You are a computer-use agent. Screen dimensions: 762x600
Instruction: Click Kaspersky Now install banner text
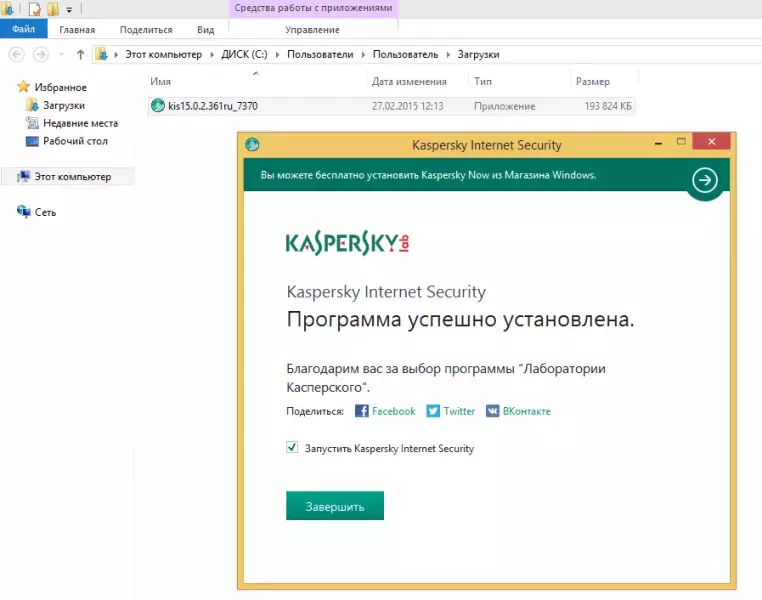pyautogui.click(x=428, y=175)
